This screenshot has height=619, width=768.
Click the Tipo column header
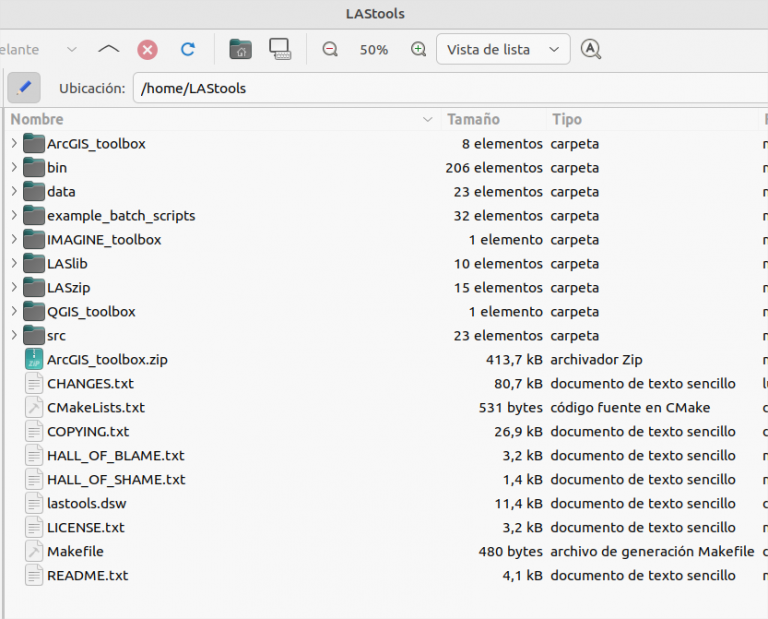click(x=566, y=120)
